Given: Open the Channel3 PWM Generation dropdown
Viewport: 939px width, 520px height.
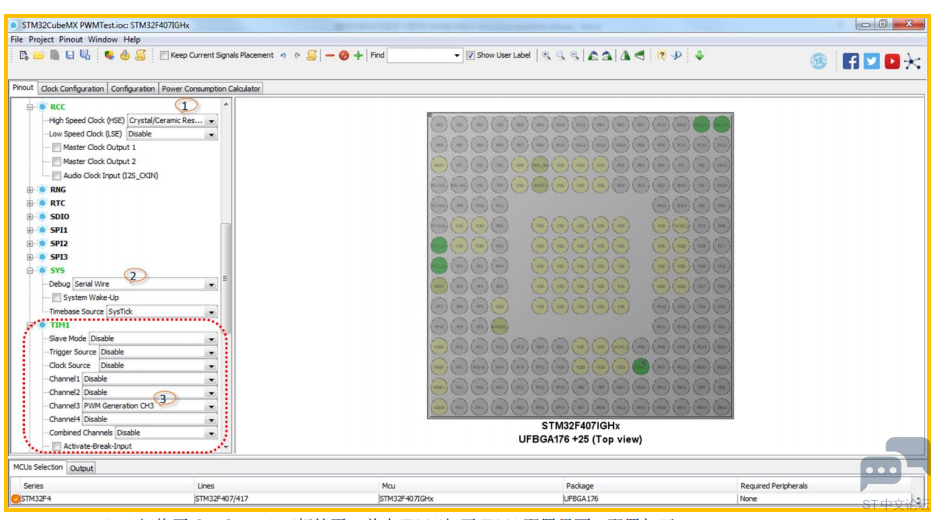Looking at the screenshot, I should 149,406.
